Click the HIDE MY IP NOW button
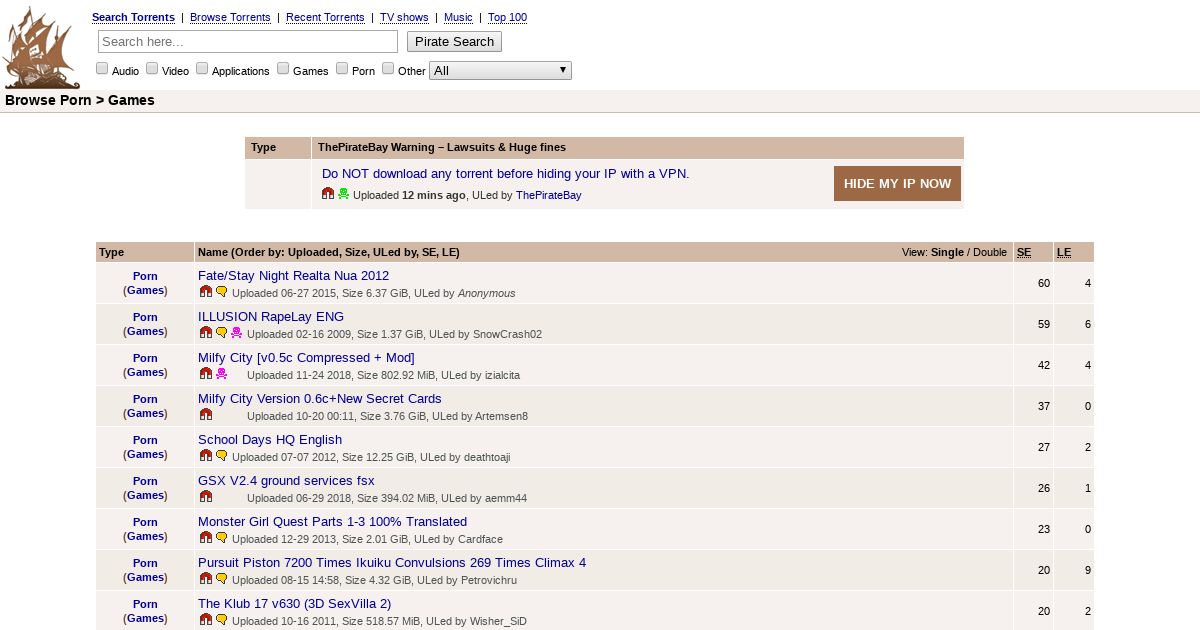1200x630 pixels. 897,183
